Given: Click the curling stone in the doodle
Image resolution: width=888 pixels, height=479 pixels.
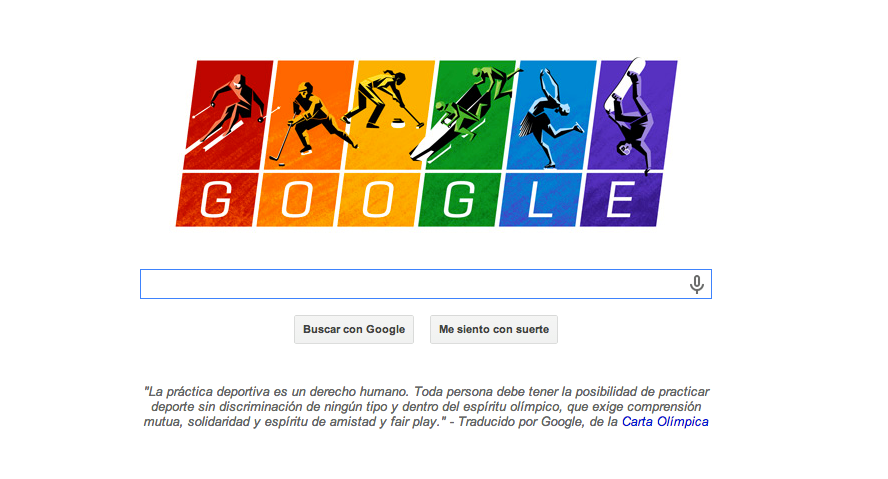Looking at the screenshot, I should pos(399,122).
